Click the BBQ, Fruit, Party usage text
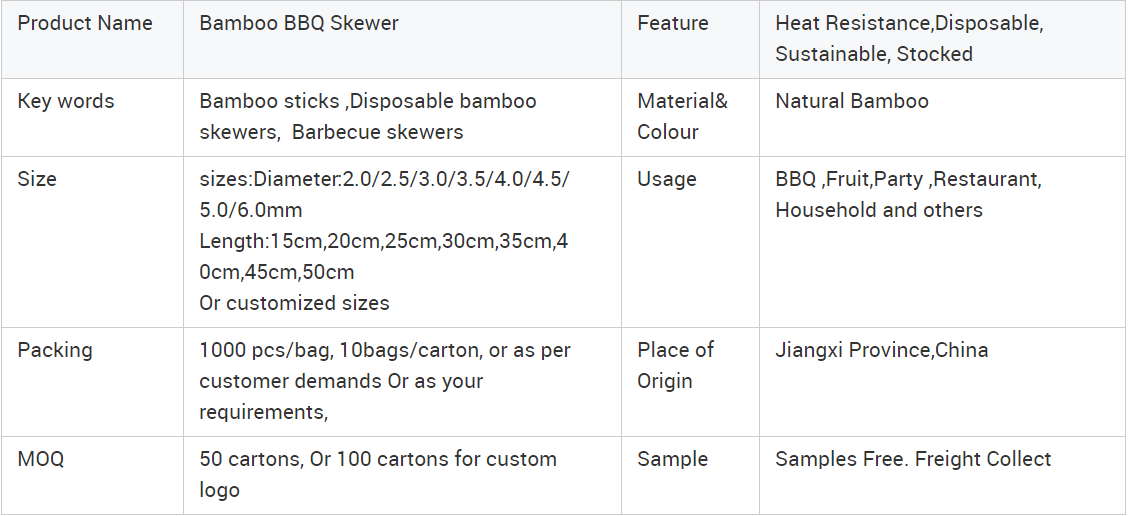This screenshot has width=1129, height=516. click(909, 194)
